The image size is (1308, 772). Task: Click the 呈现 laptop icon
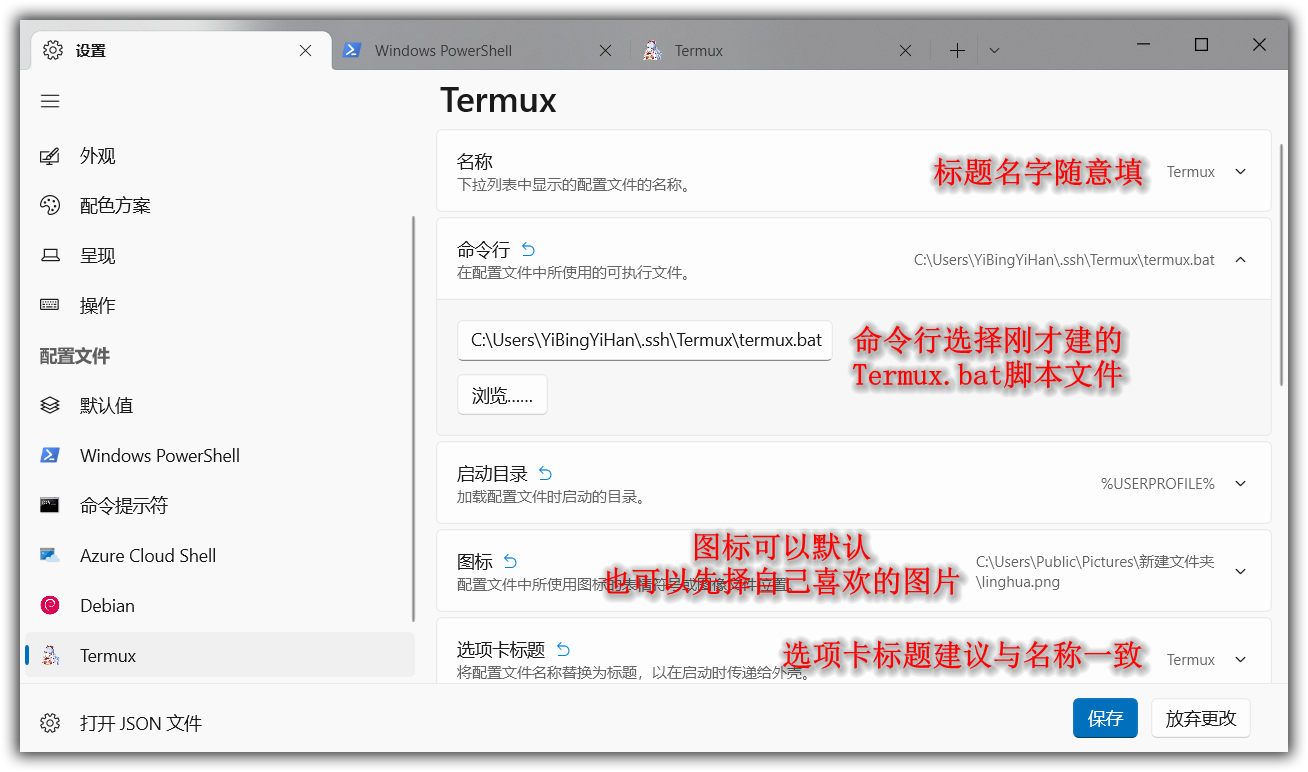tap(50, 256)
